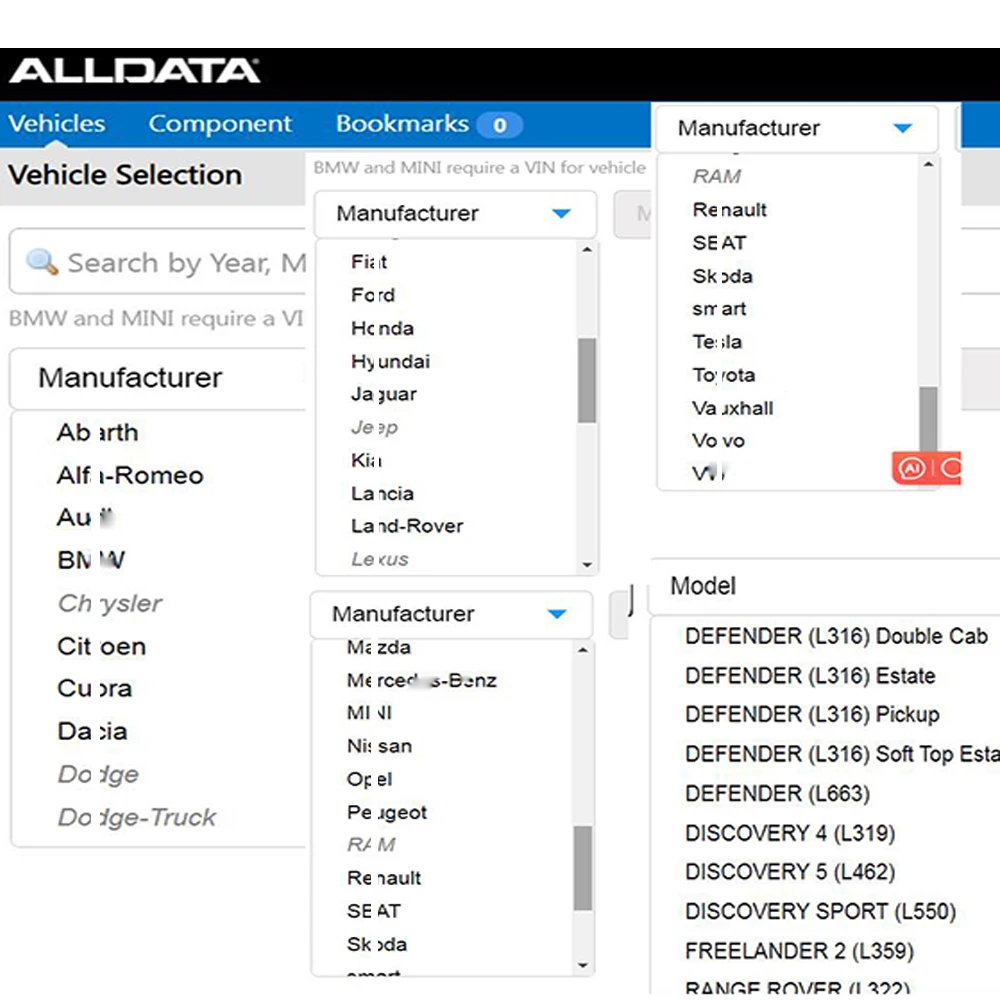Switch to the Component tab
This screenshot has width=1000, height=1000.
tap(220, 124)
